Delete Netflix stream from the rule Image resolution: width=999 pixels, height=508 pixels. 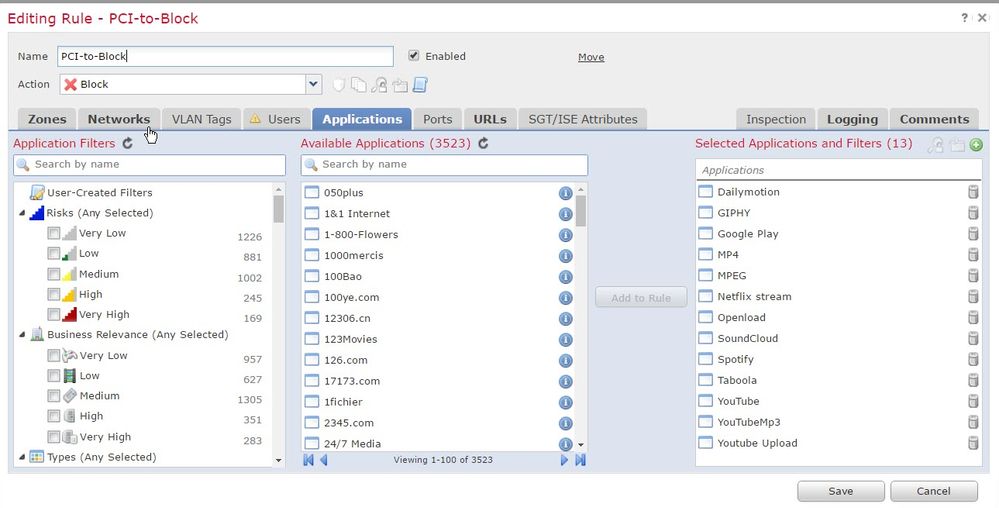[x=973, y=296]
